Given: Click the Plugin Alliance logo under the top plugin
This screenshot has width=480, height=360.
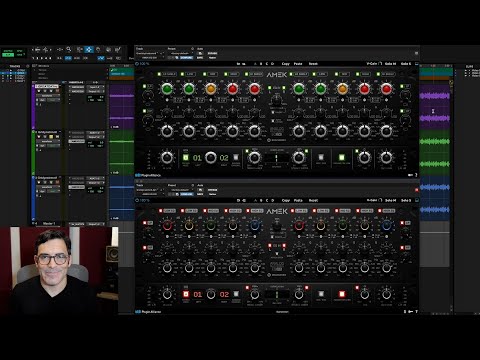Looking at the screenshot, I should (148, 175).
